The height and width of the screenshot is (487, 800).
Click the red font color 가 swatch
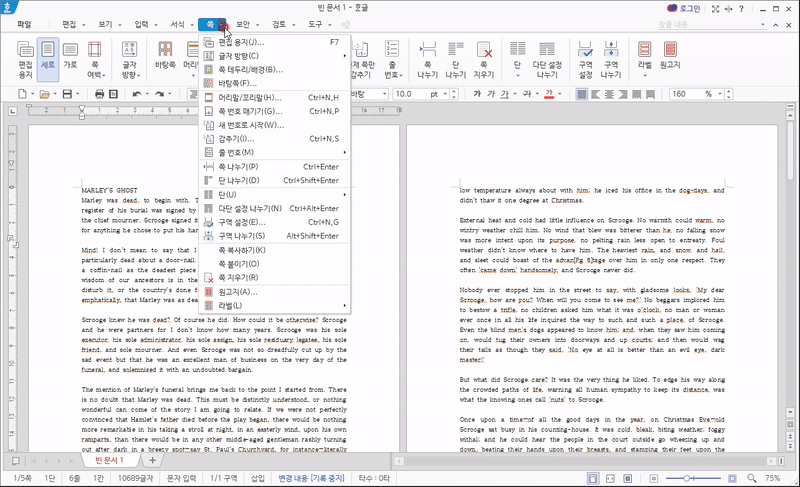(549, 94)
